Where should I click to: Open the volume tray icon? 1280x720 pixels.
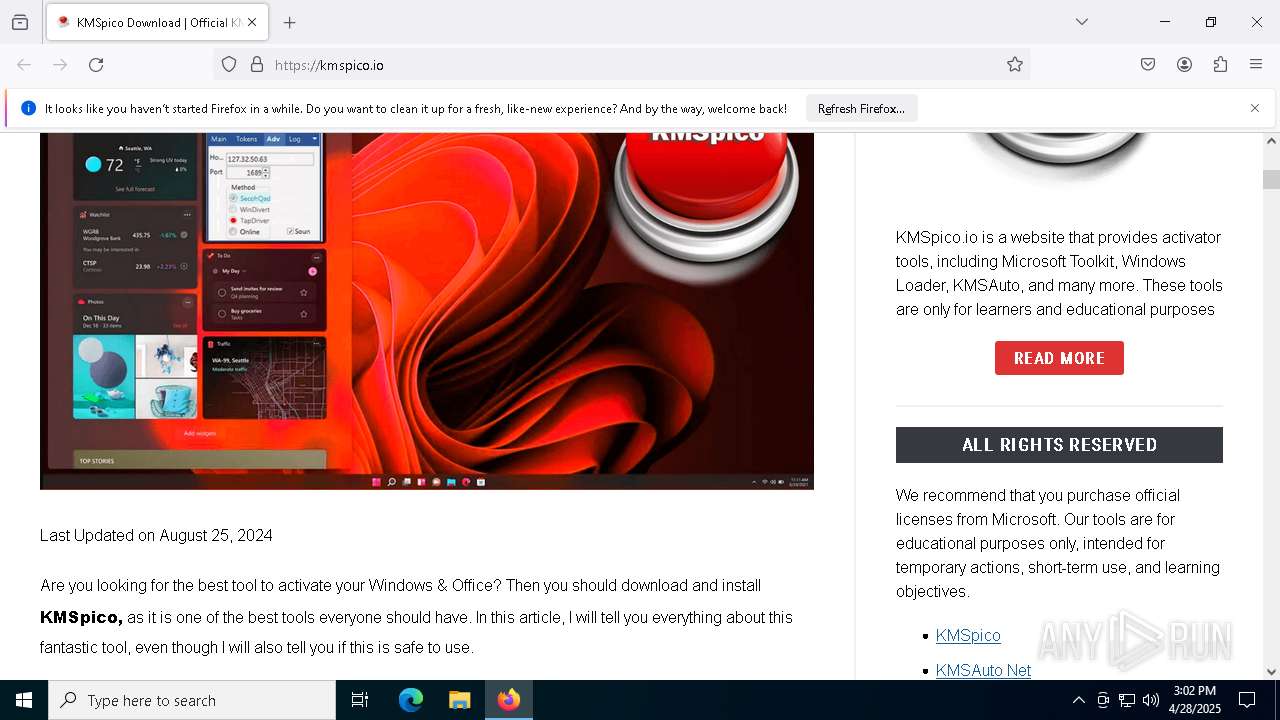[x=1151, y=700]
